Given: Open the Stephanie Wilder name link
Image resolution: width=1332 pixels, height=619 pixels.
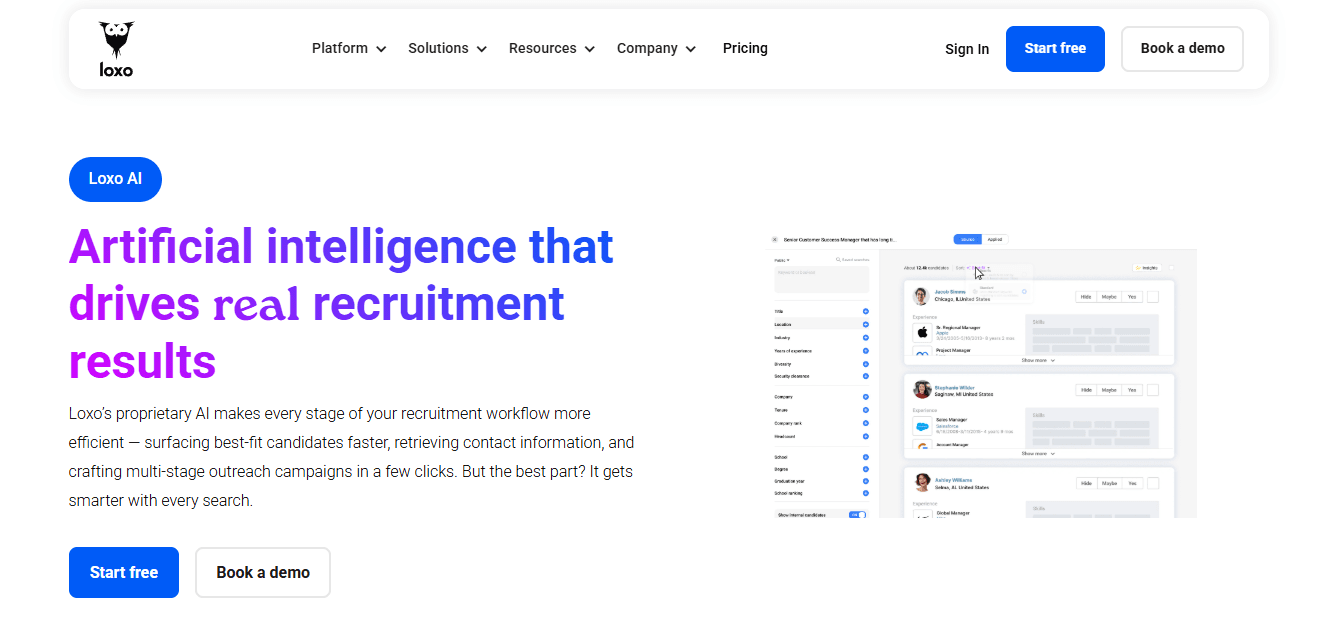Looking at the screenshot, I should tap(955, 387).
